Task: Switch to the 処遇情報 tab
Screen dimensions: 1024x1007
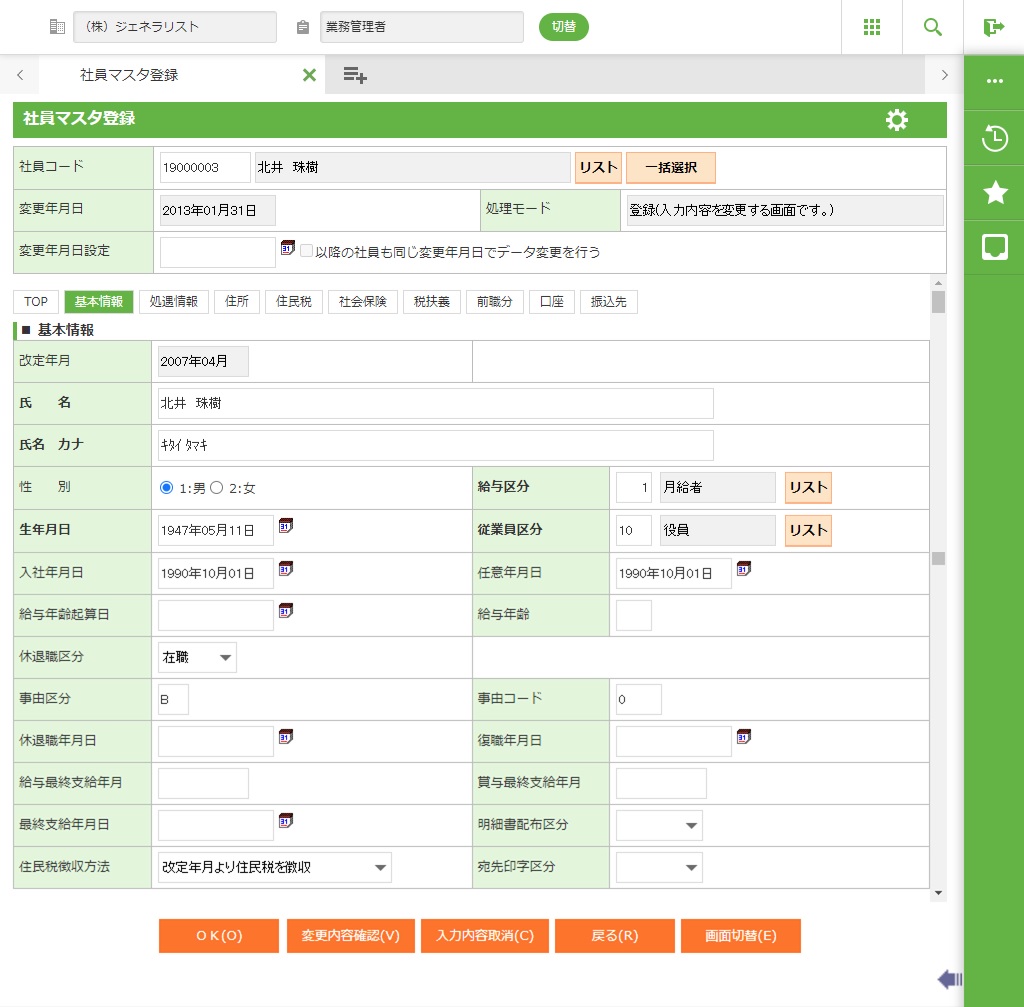Action: [173, 302]
